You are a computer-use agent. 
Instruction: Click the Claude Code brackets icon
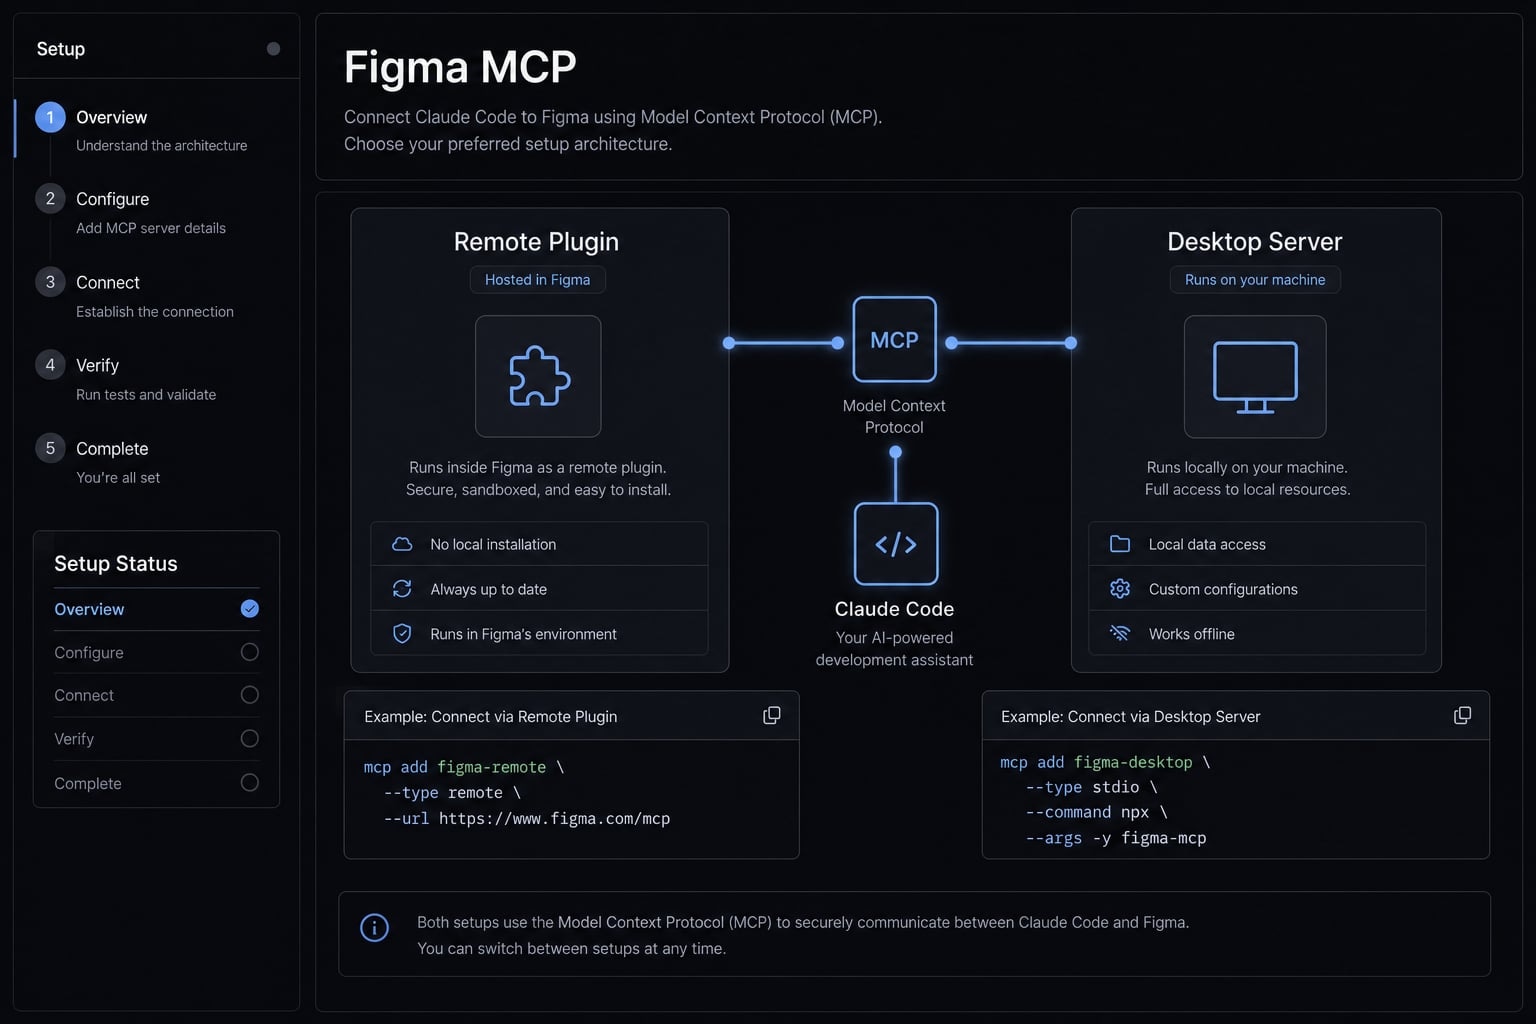tap(896, 544)
